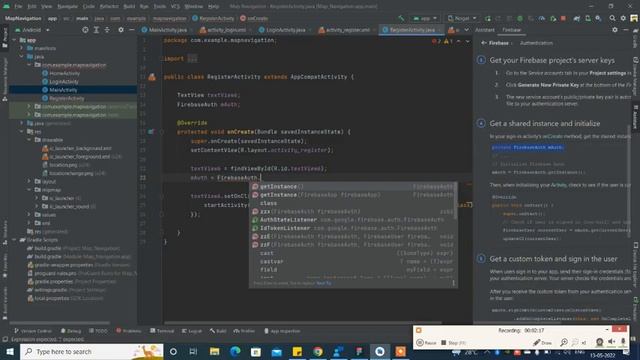Open Firebase panel settings gear
The height and width of the screenshot is (360, 640).
(x=615, y=30)
